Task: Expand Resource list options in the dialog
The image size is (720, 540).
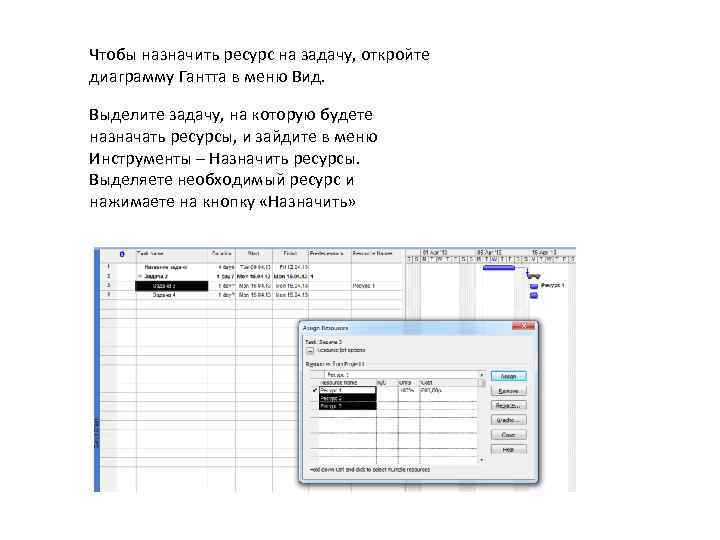Action: 310,351
